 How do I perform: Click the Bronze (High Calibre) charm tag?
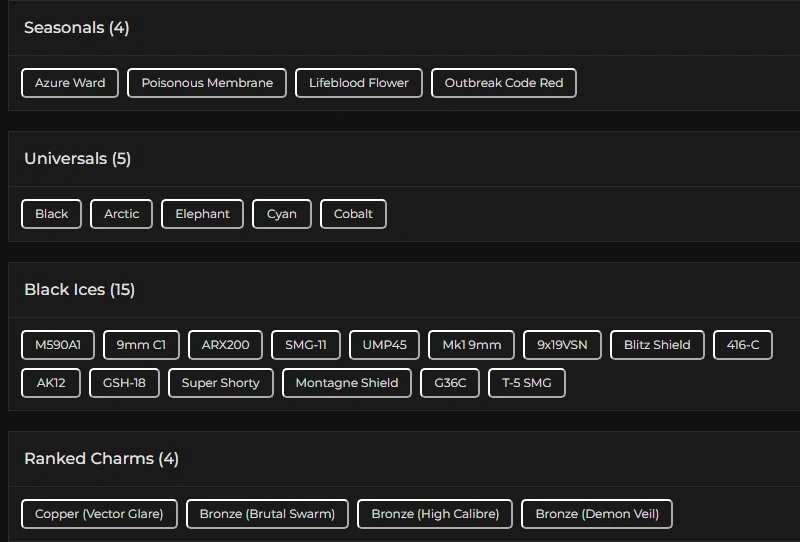pyautogui.click(x=435, y=514)
